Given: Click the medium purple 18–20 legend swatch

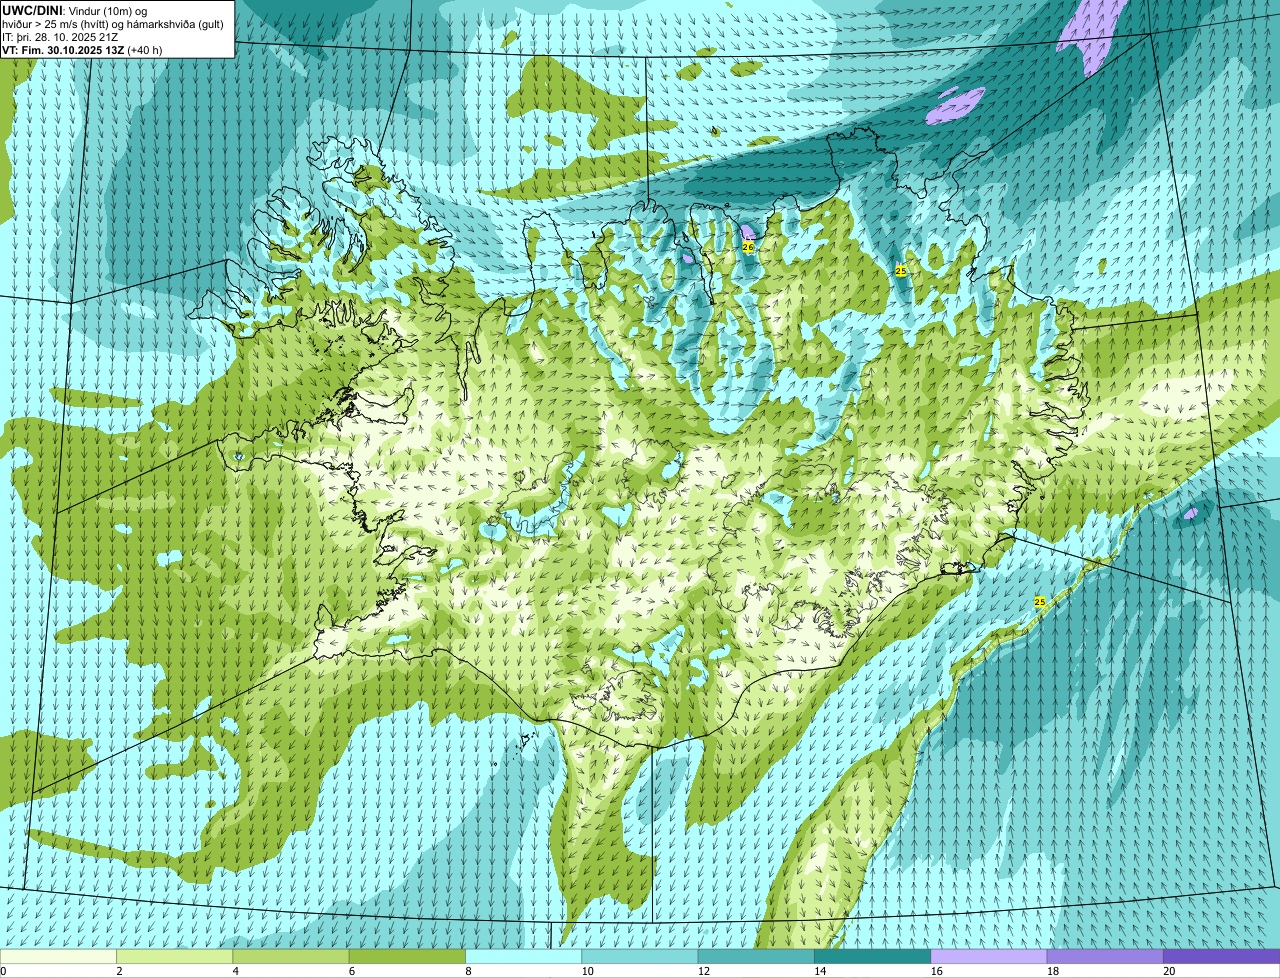Looking at the screenshot, I should (1105, 956).
